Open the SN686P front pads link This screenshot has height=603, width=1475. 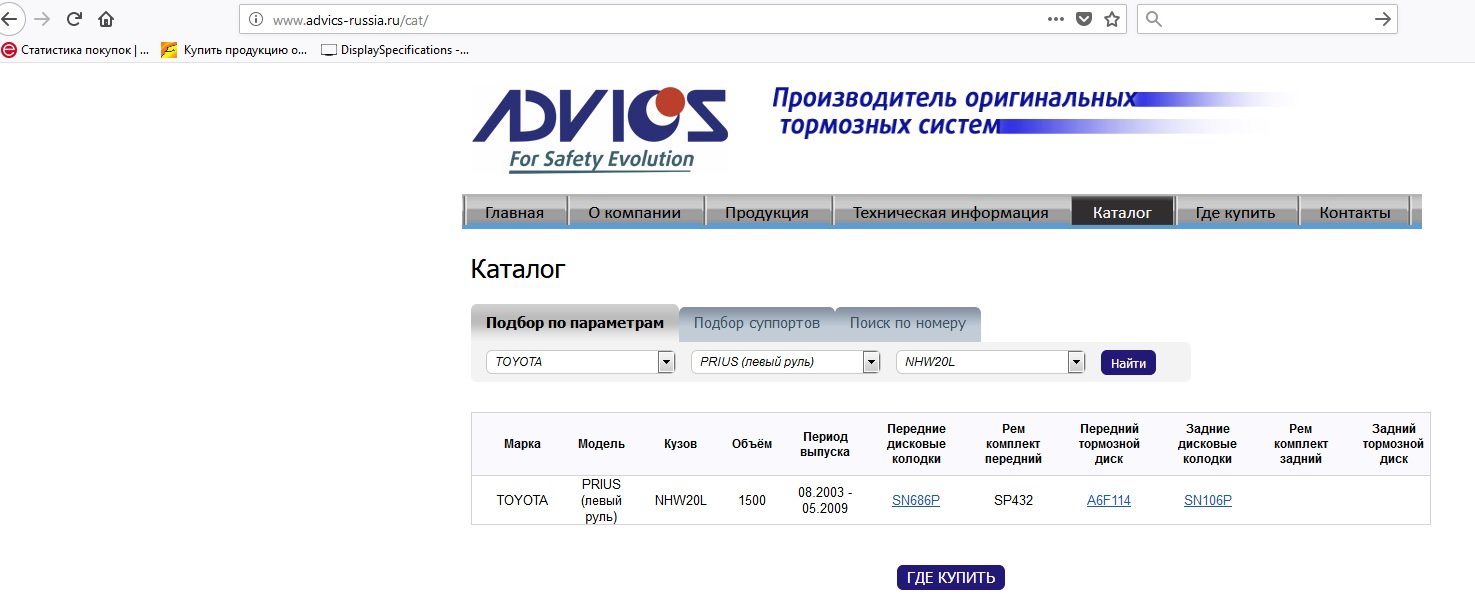pyautogui.click(x=916, y=500)
